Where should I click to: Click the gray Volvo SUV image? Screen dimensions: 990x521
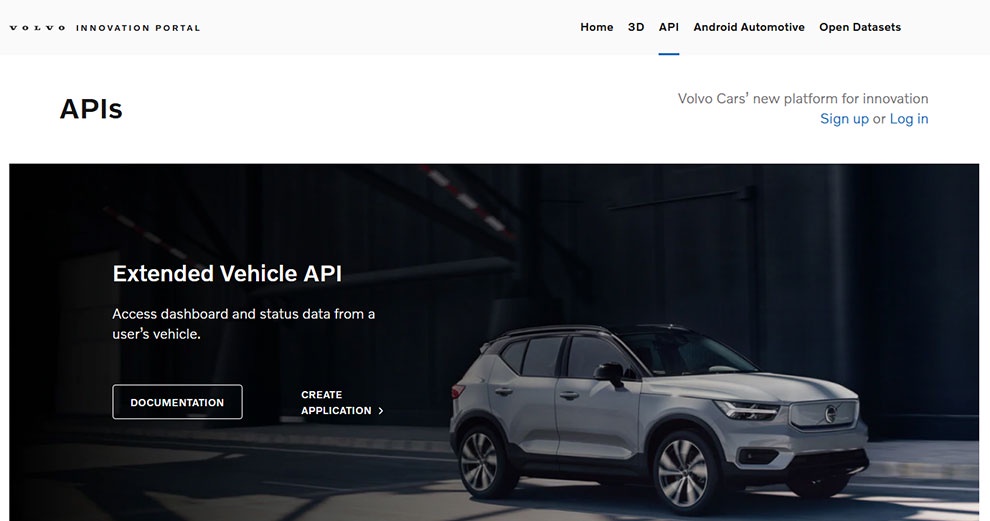[659, 417]
